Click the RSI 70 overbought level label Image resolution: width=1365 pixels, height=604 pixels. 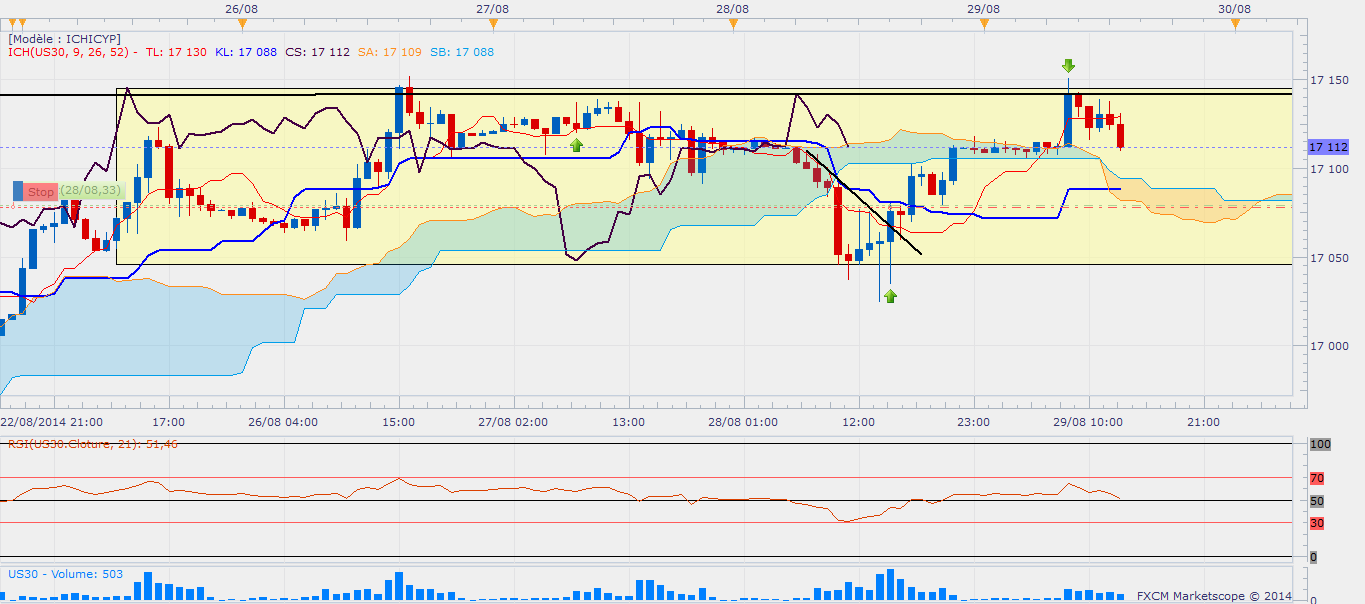pyautogui.click(x=1317, y=478)
